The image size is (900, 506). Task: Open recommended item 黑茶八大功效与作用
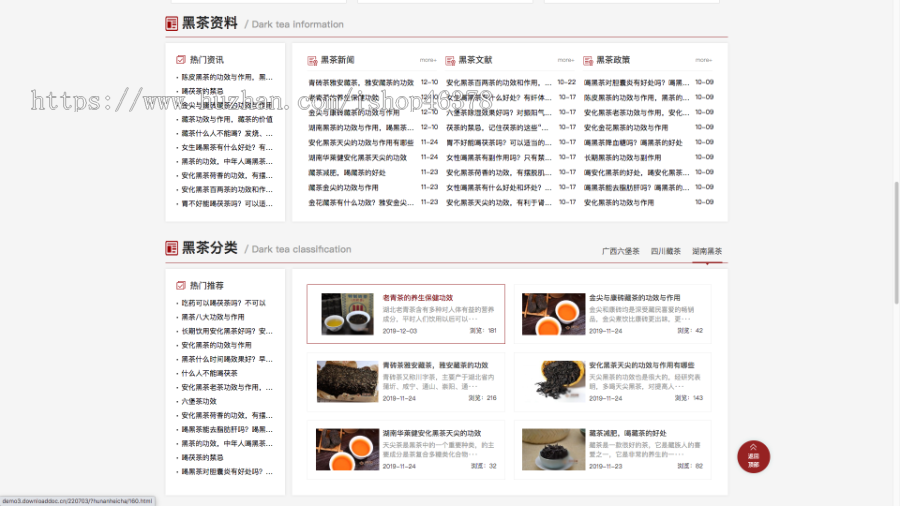pyautogui.click(x=213, y=317)
